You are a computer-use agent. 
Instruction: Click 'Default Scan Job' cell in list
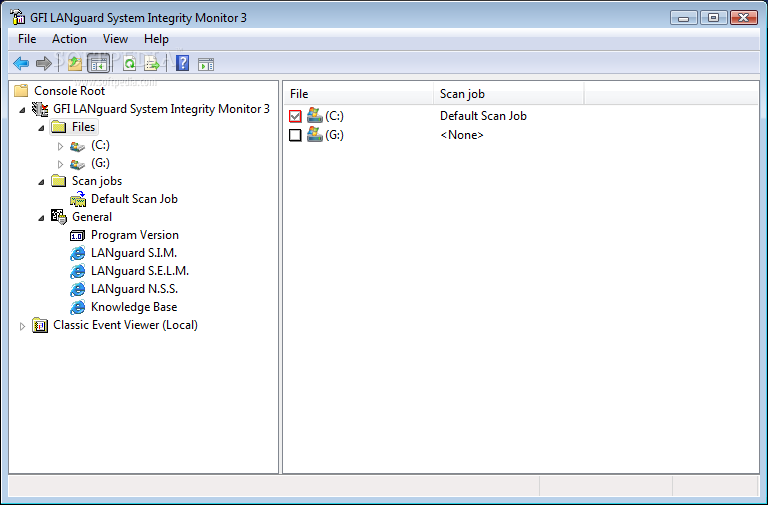pyautogui.click(x=483, y=116)
